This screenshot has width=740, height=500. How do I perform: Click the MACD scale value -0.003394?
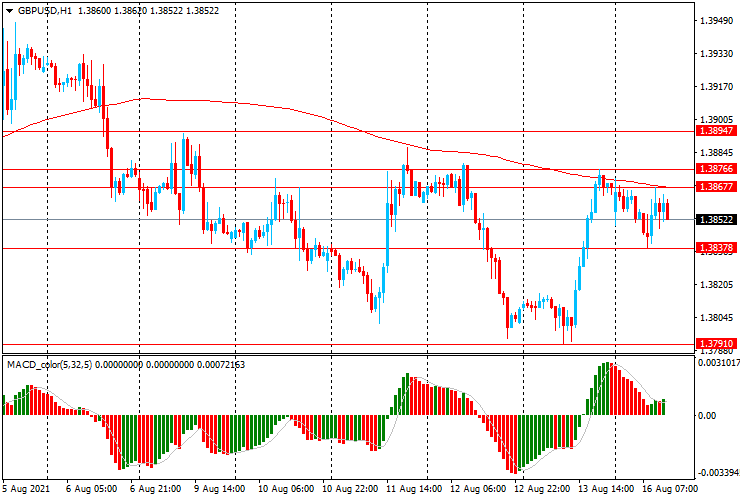tap(717, 472)
